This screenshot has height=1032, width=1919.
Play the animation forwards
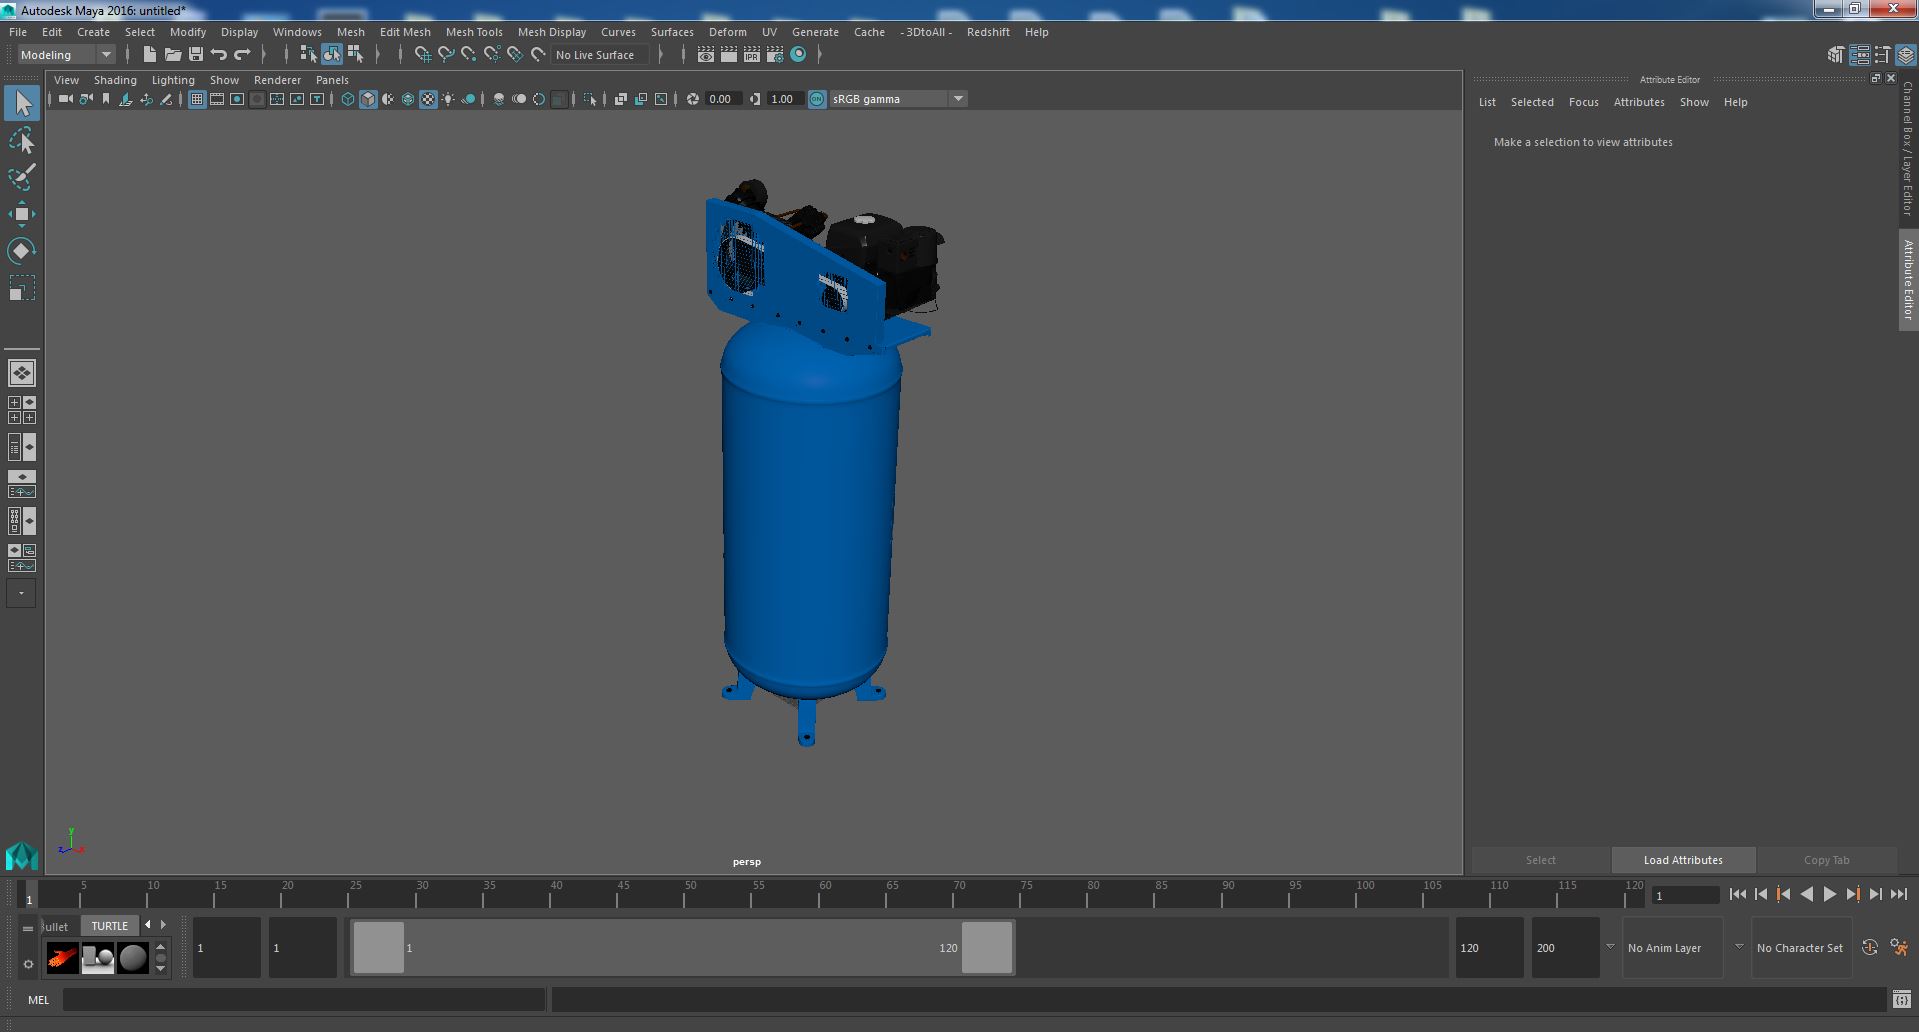[x=1829, y=895]
